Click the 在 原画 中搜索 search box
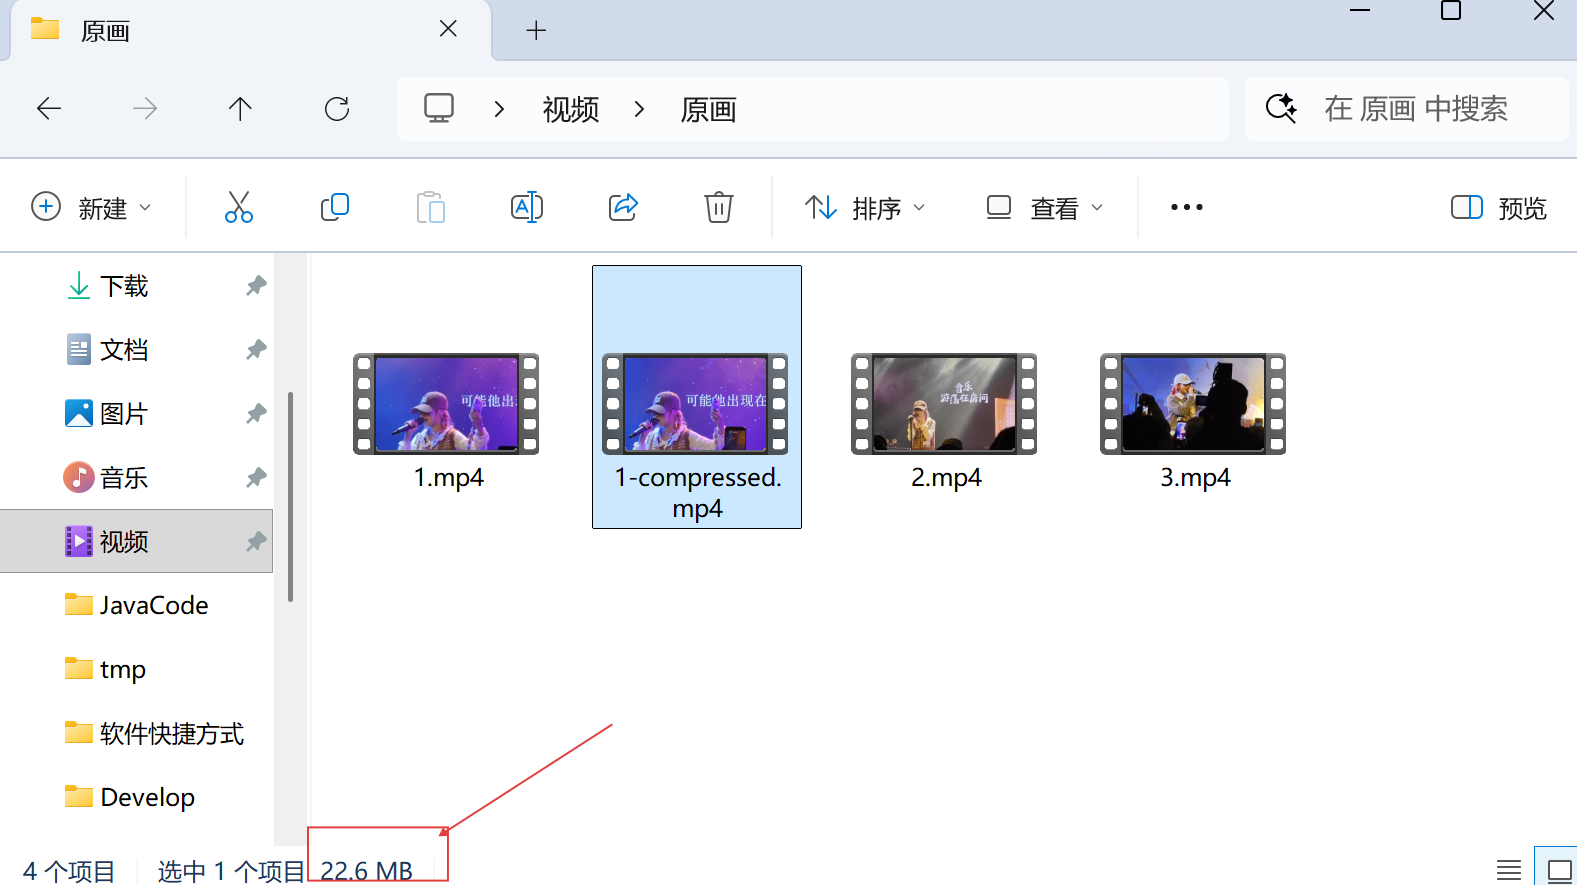Screen dimensions: 1577x885 click(x=1415, y=109)
